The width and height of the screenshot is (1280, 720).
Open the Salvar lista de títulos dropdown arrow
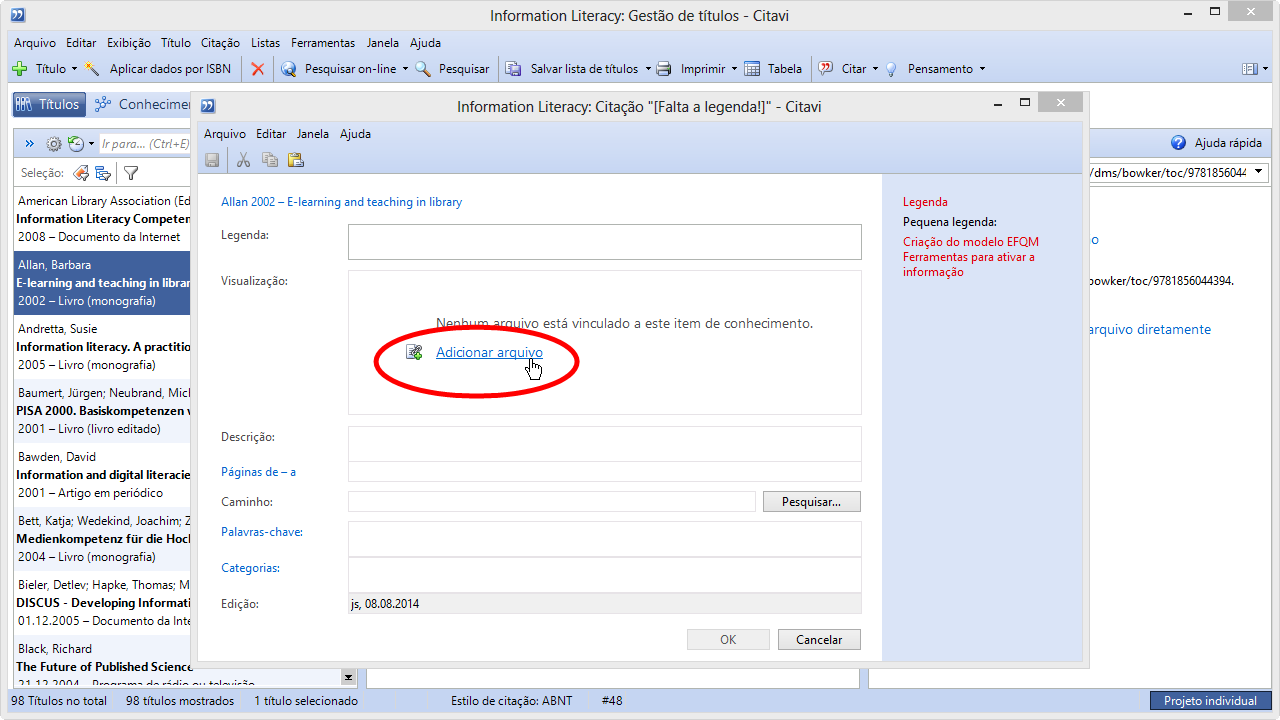tap(647, 69)
